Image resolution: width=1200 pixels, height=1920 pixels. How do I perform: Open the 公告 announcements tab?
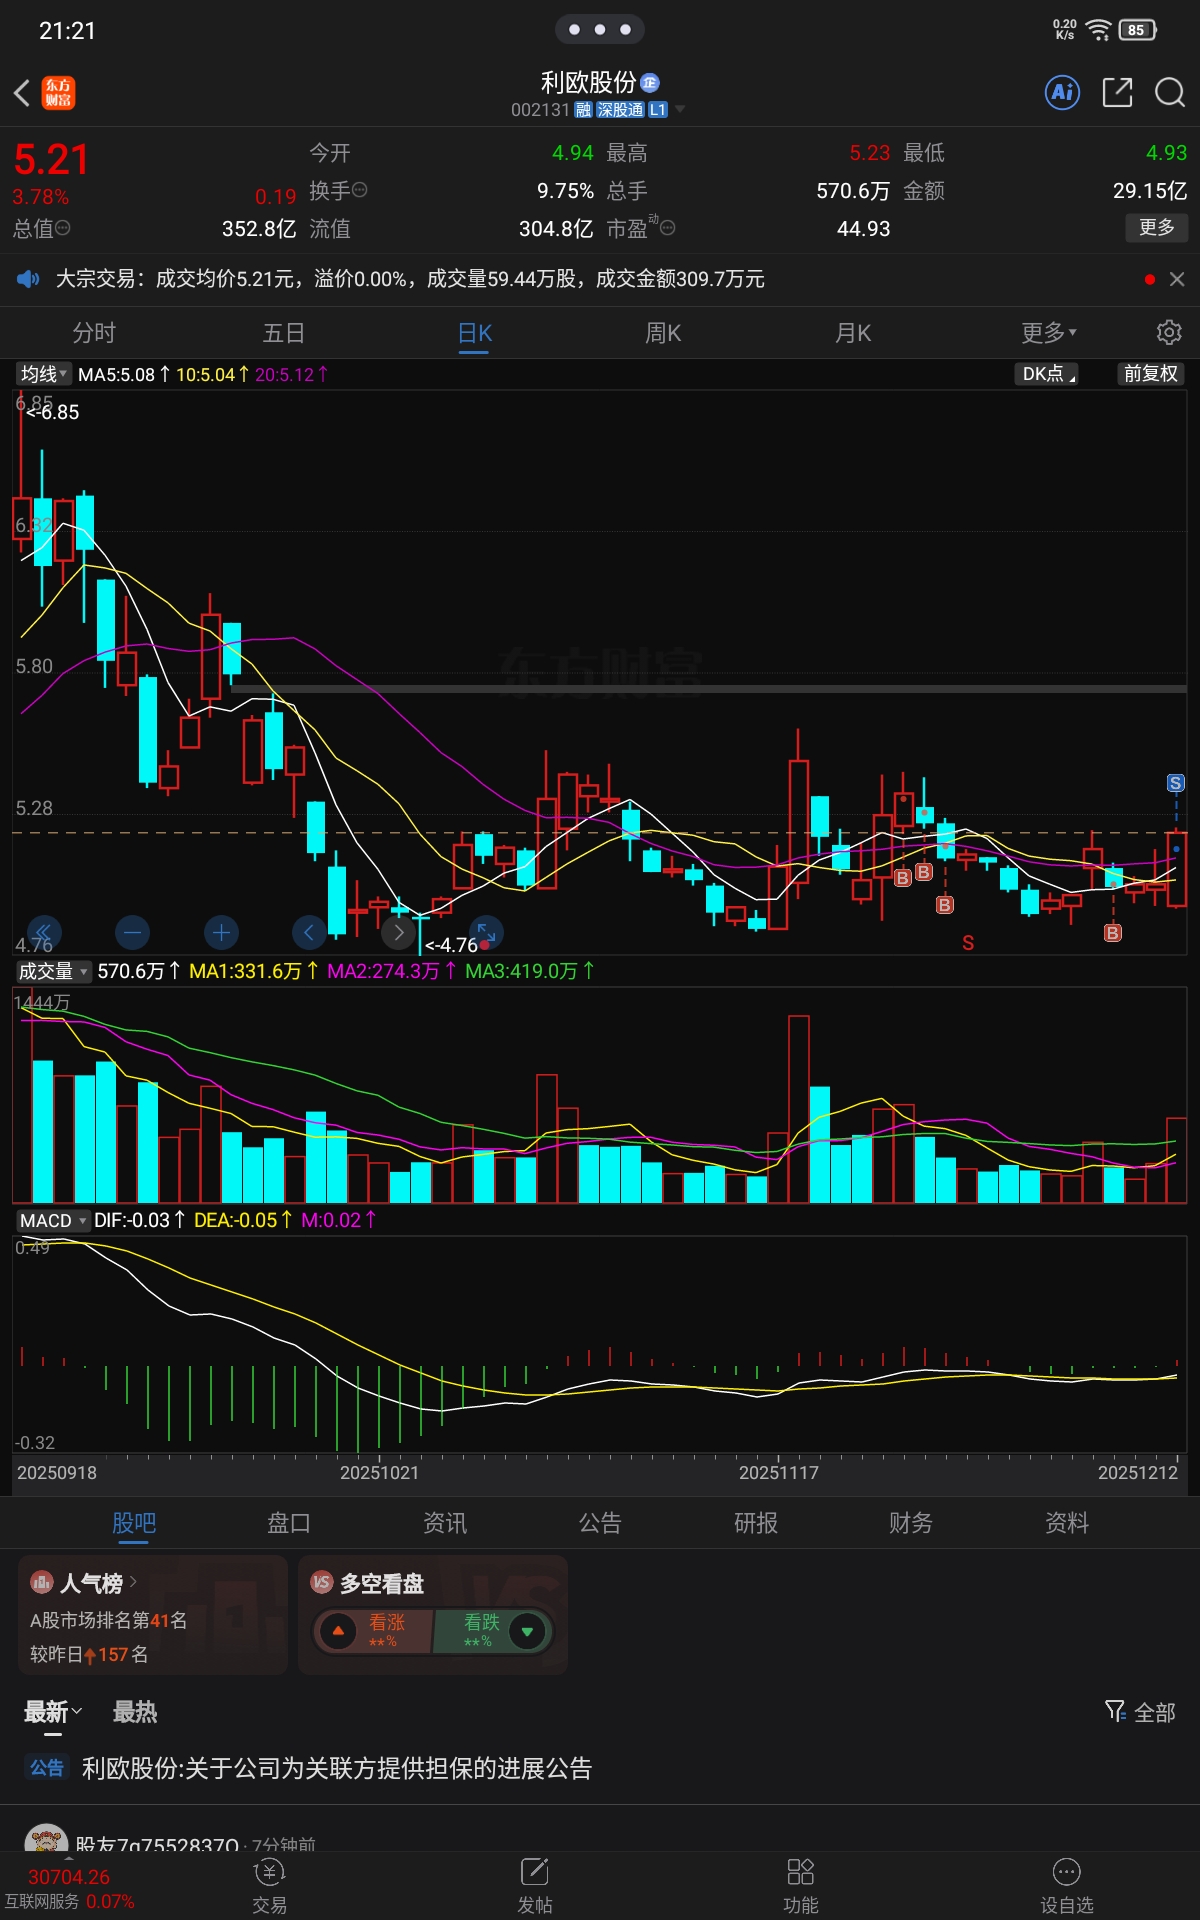click(600, 1522)
